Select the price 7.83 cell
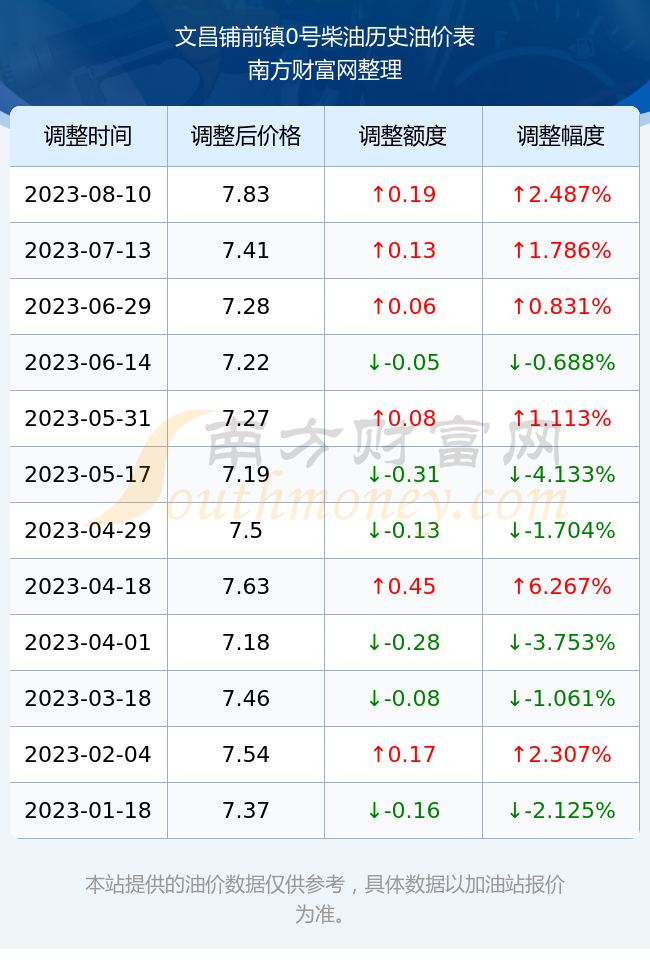 coord(246,194)
